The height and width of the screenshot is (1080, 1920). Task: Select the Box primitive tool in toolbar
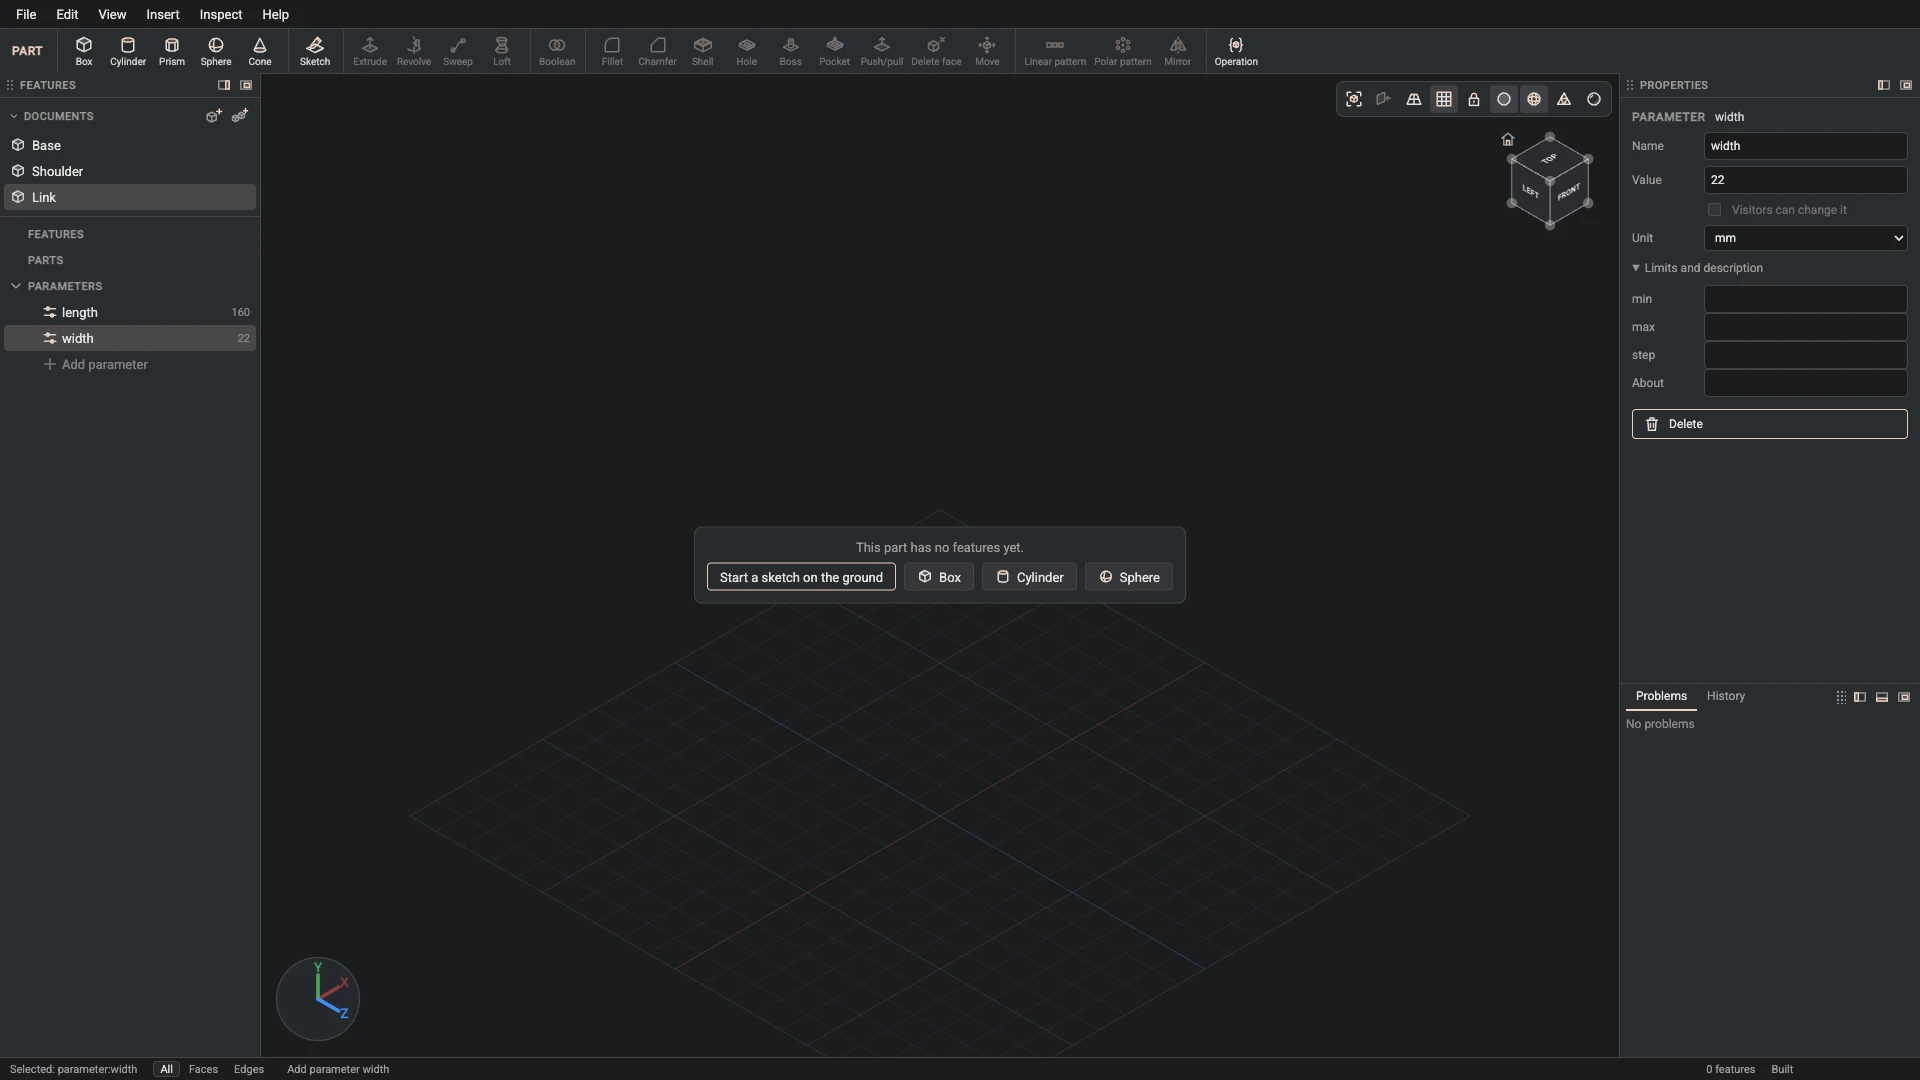click(x=84, y=51)
